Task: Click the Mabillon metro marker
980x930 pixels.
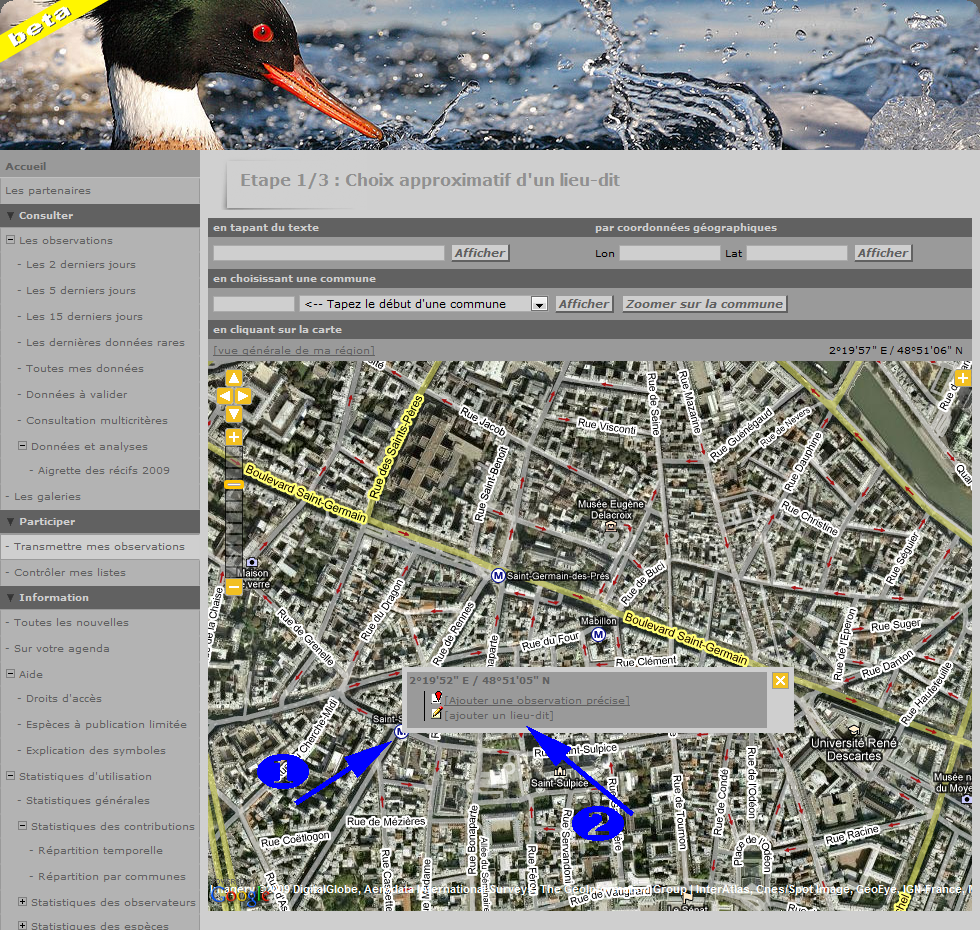Action: (x=598, y=634)
